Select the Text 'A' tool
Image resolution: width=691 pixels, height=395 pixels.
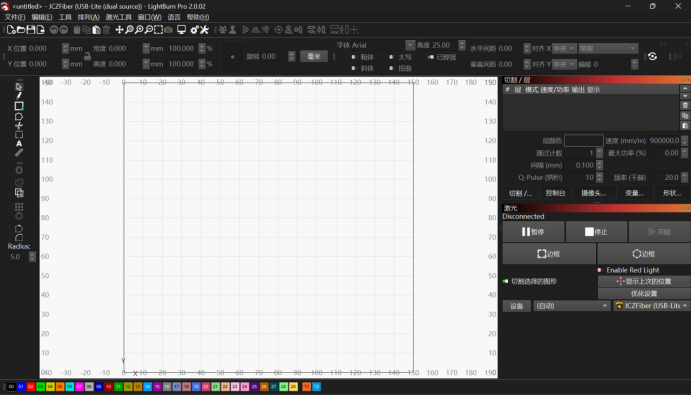click(19, 144)
